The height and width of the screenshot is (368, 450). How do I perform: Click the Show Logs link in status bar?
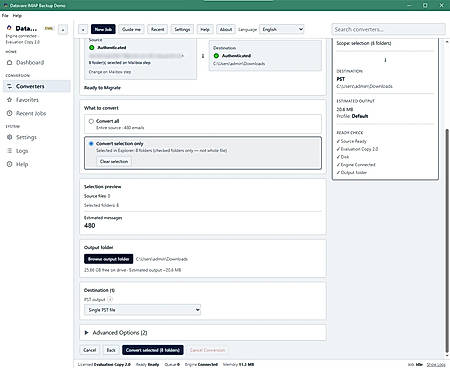pos(436,365)
